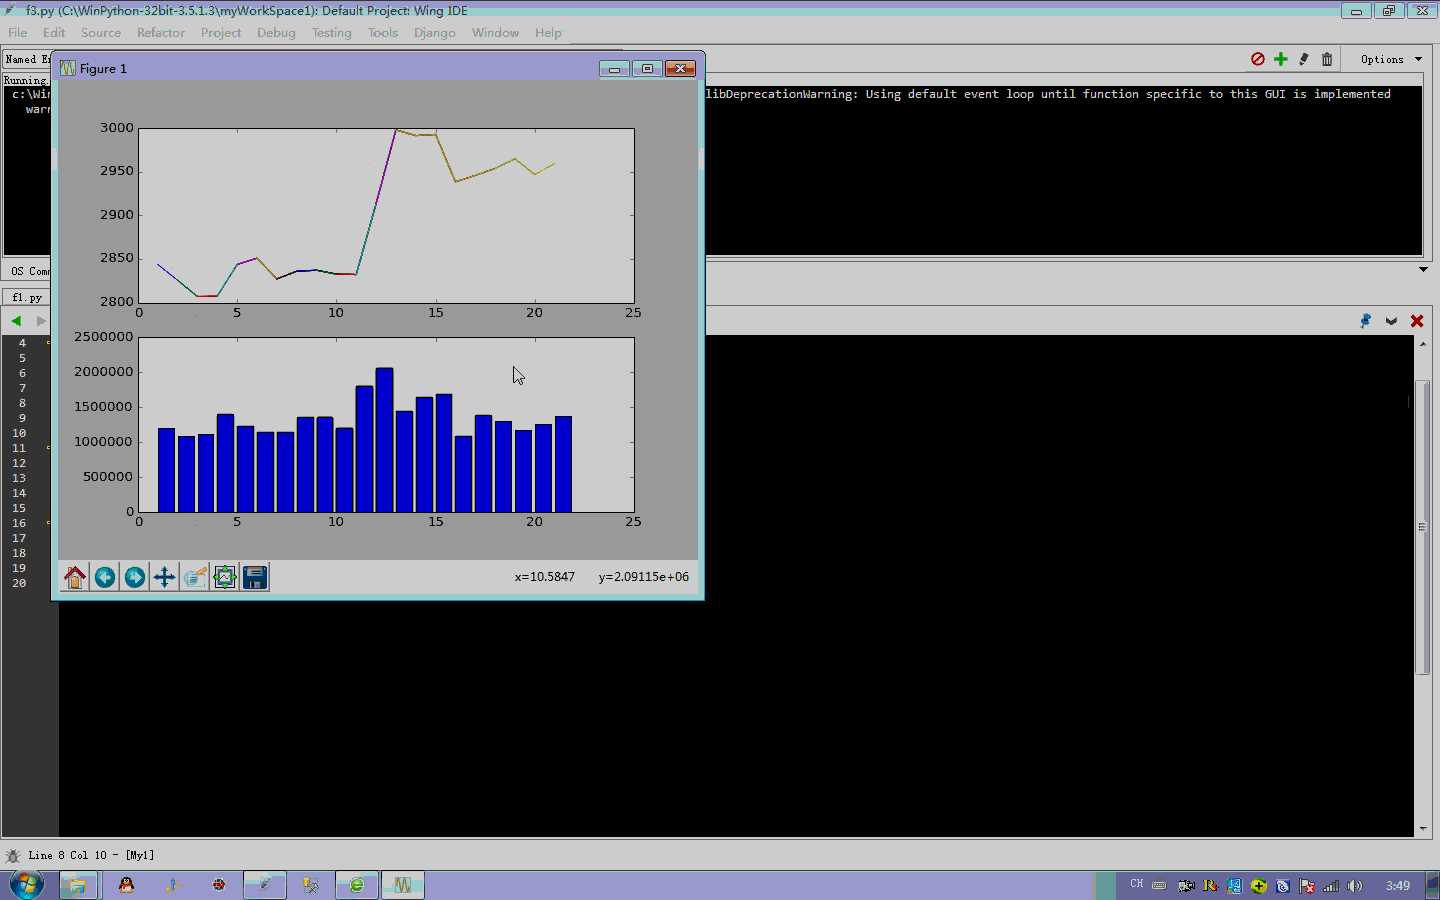Viewport: 1440px width, 900px height.
Task: Maximize the Figure 1 window
Action: pos(647,68)
